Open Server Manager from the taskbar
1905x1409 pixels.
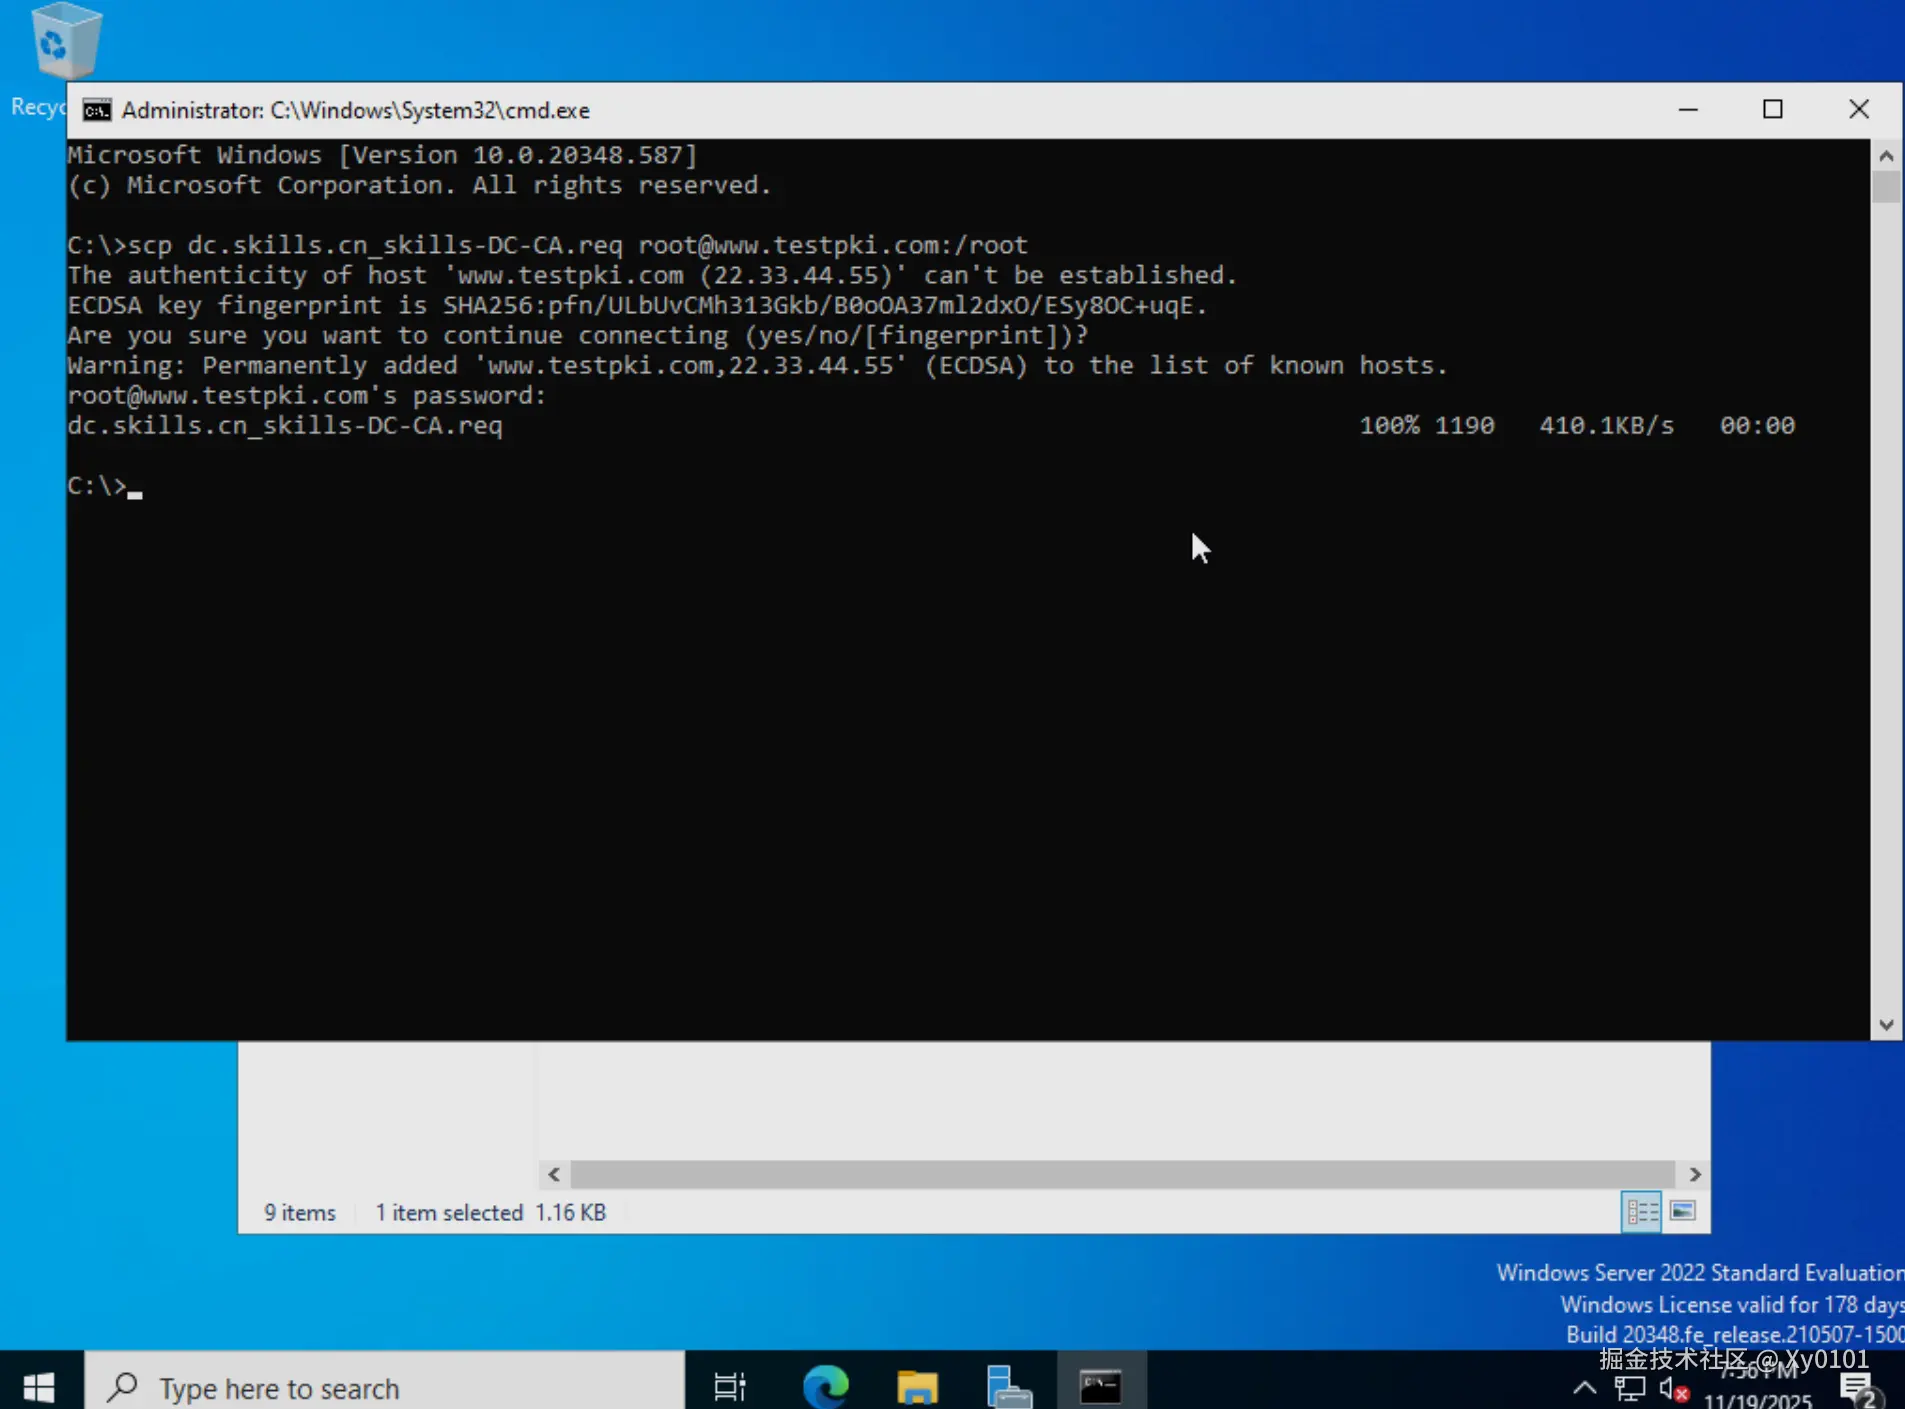click(1008, 1387)
